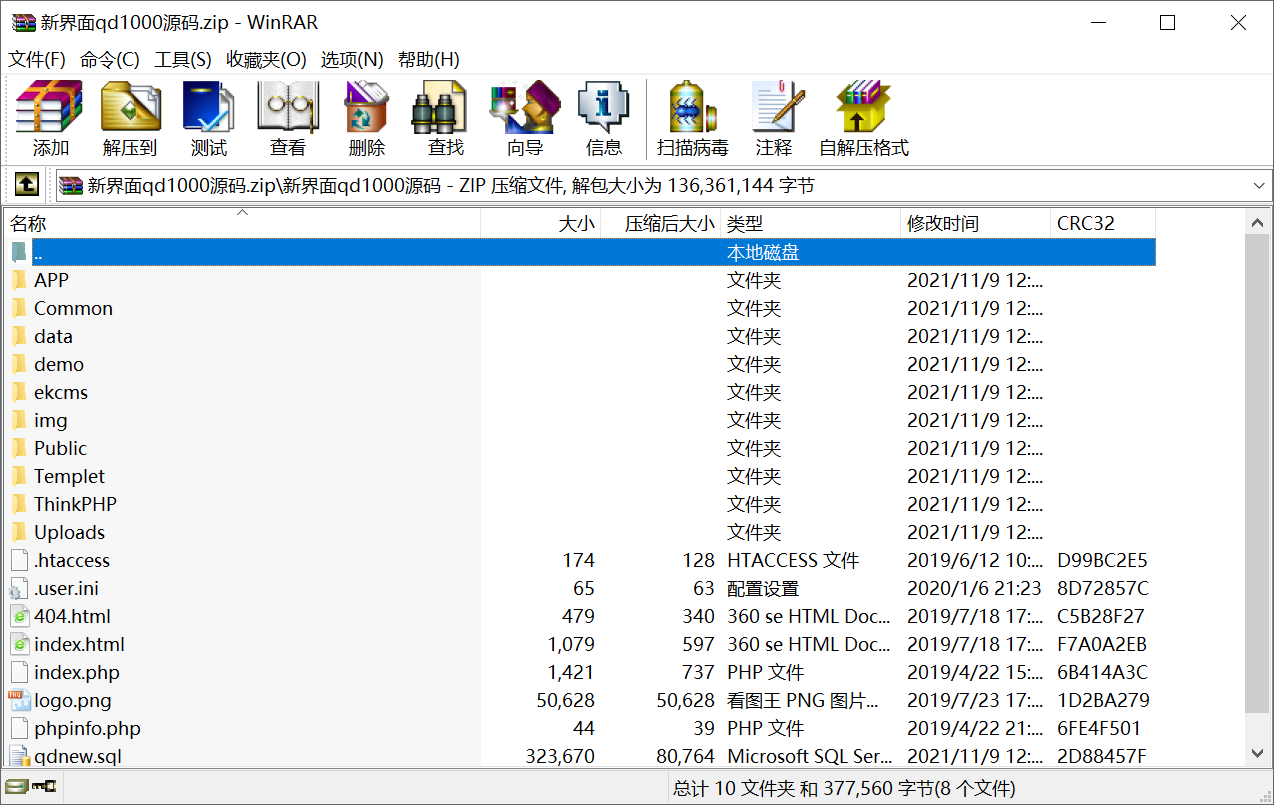This screenshot has width=1274, height=805.
Task: Click the ThinkPHP folder icon
Action: point(18,504)
